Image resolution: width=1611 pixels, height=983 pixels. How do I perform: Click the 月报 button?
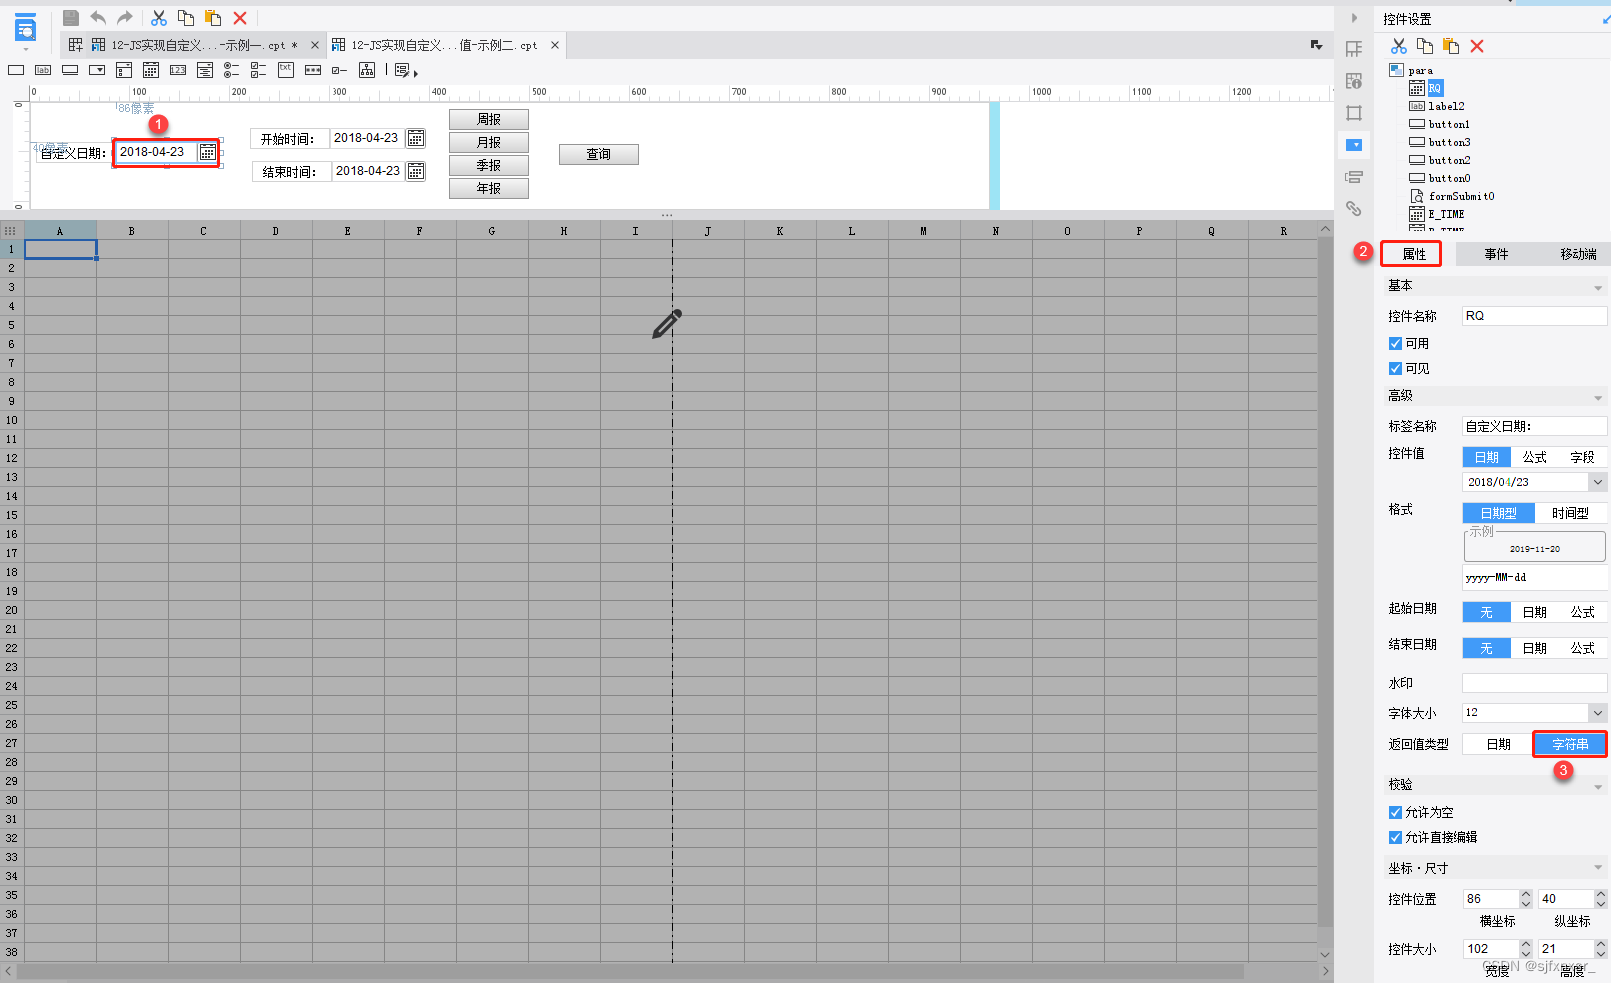[489, 142]
